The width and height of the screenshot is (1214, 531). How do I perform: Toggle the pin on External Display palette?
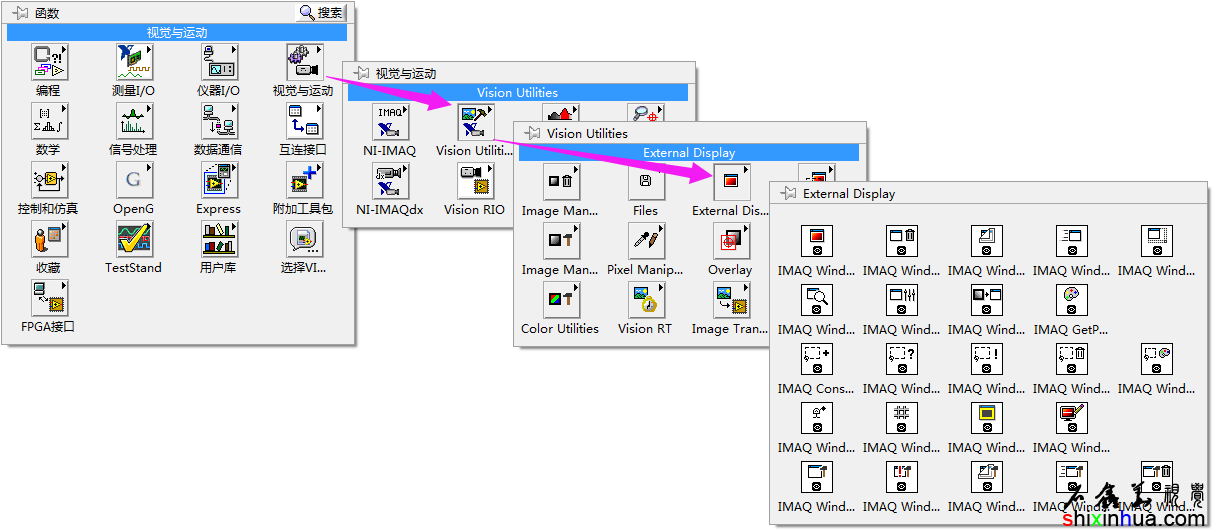pos(787,194)
